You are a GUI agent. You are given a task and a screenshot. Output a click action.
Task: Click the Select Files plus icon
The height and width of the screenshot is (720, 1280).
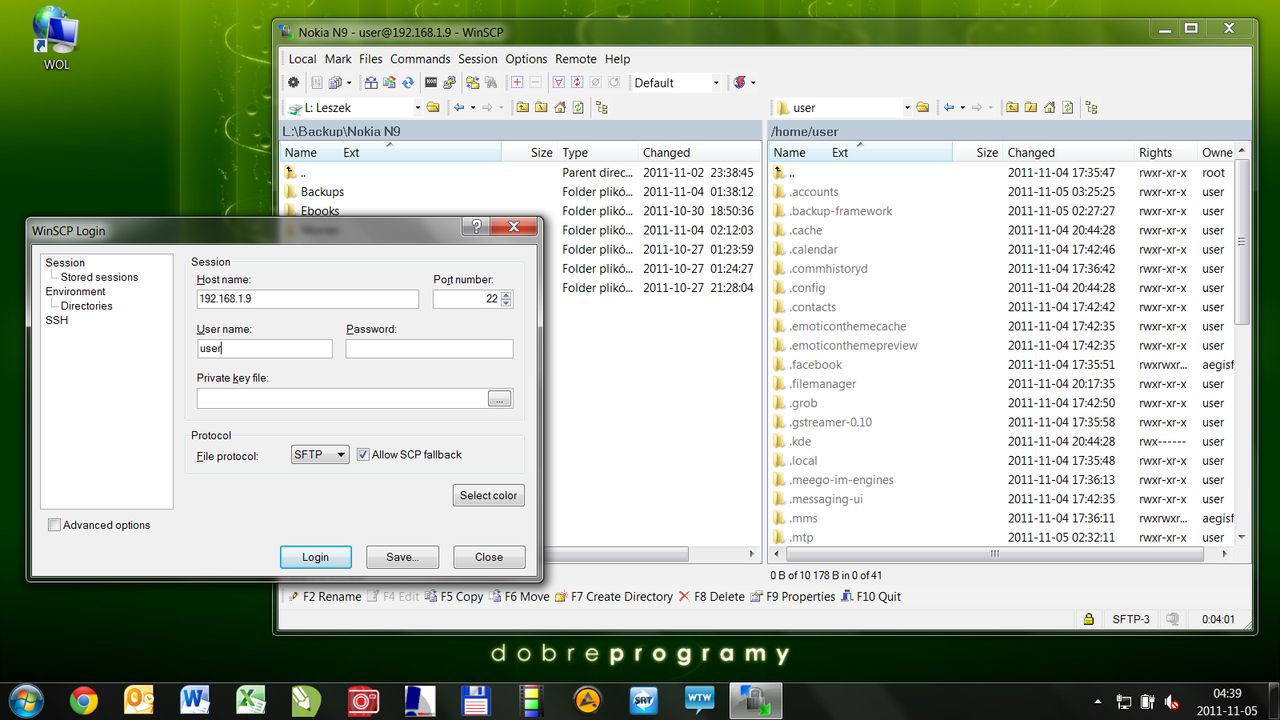pos(517,83)
